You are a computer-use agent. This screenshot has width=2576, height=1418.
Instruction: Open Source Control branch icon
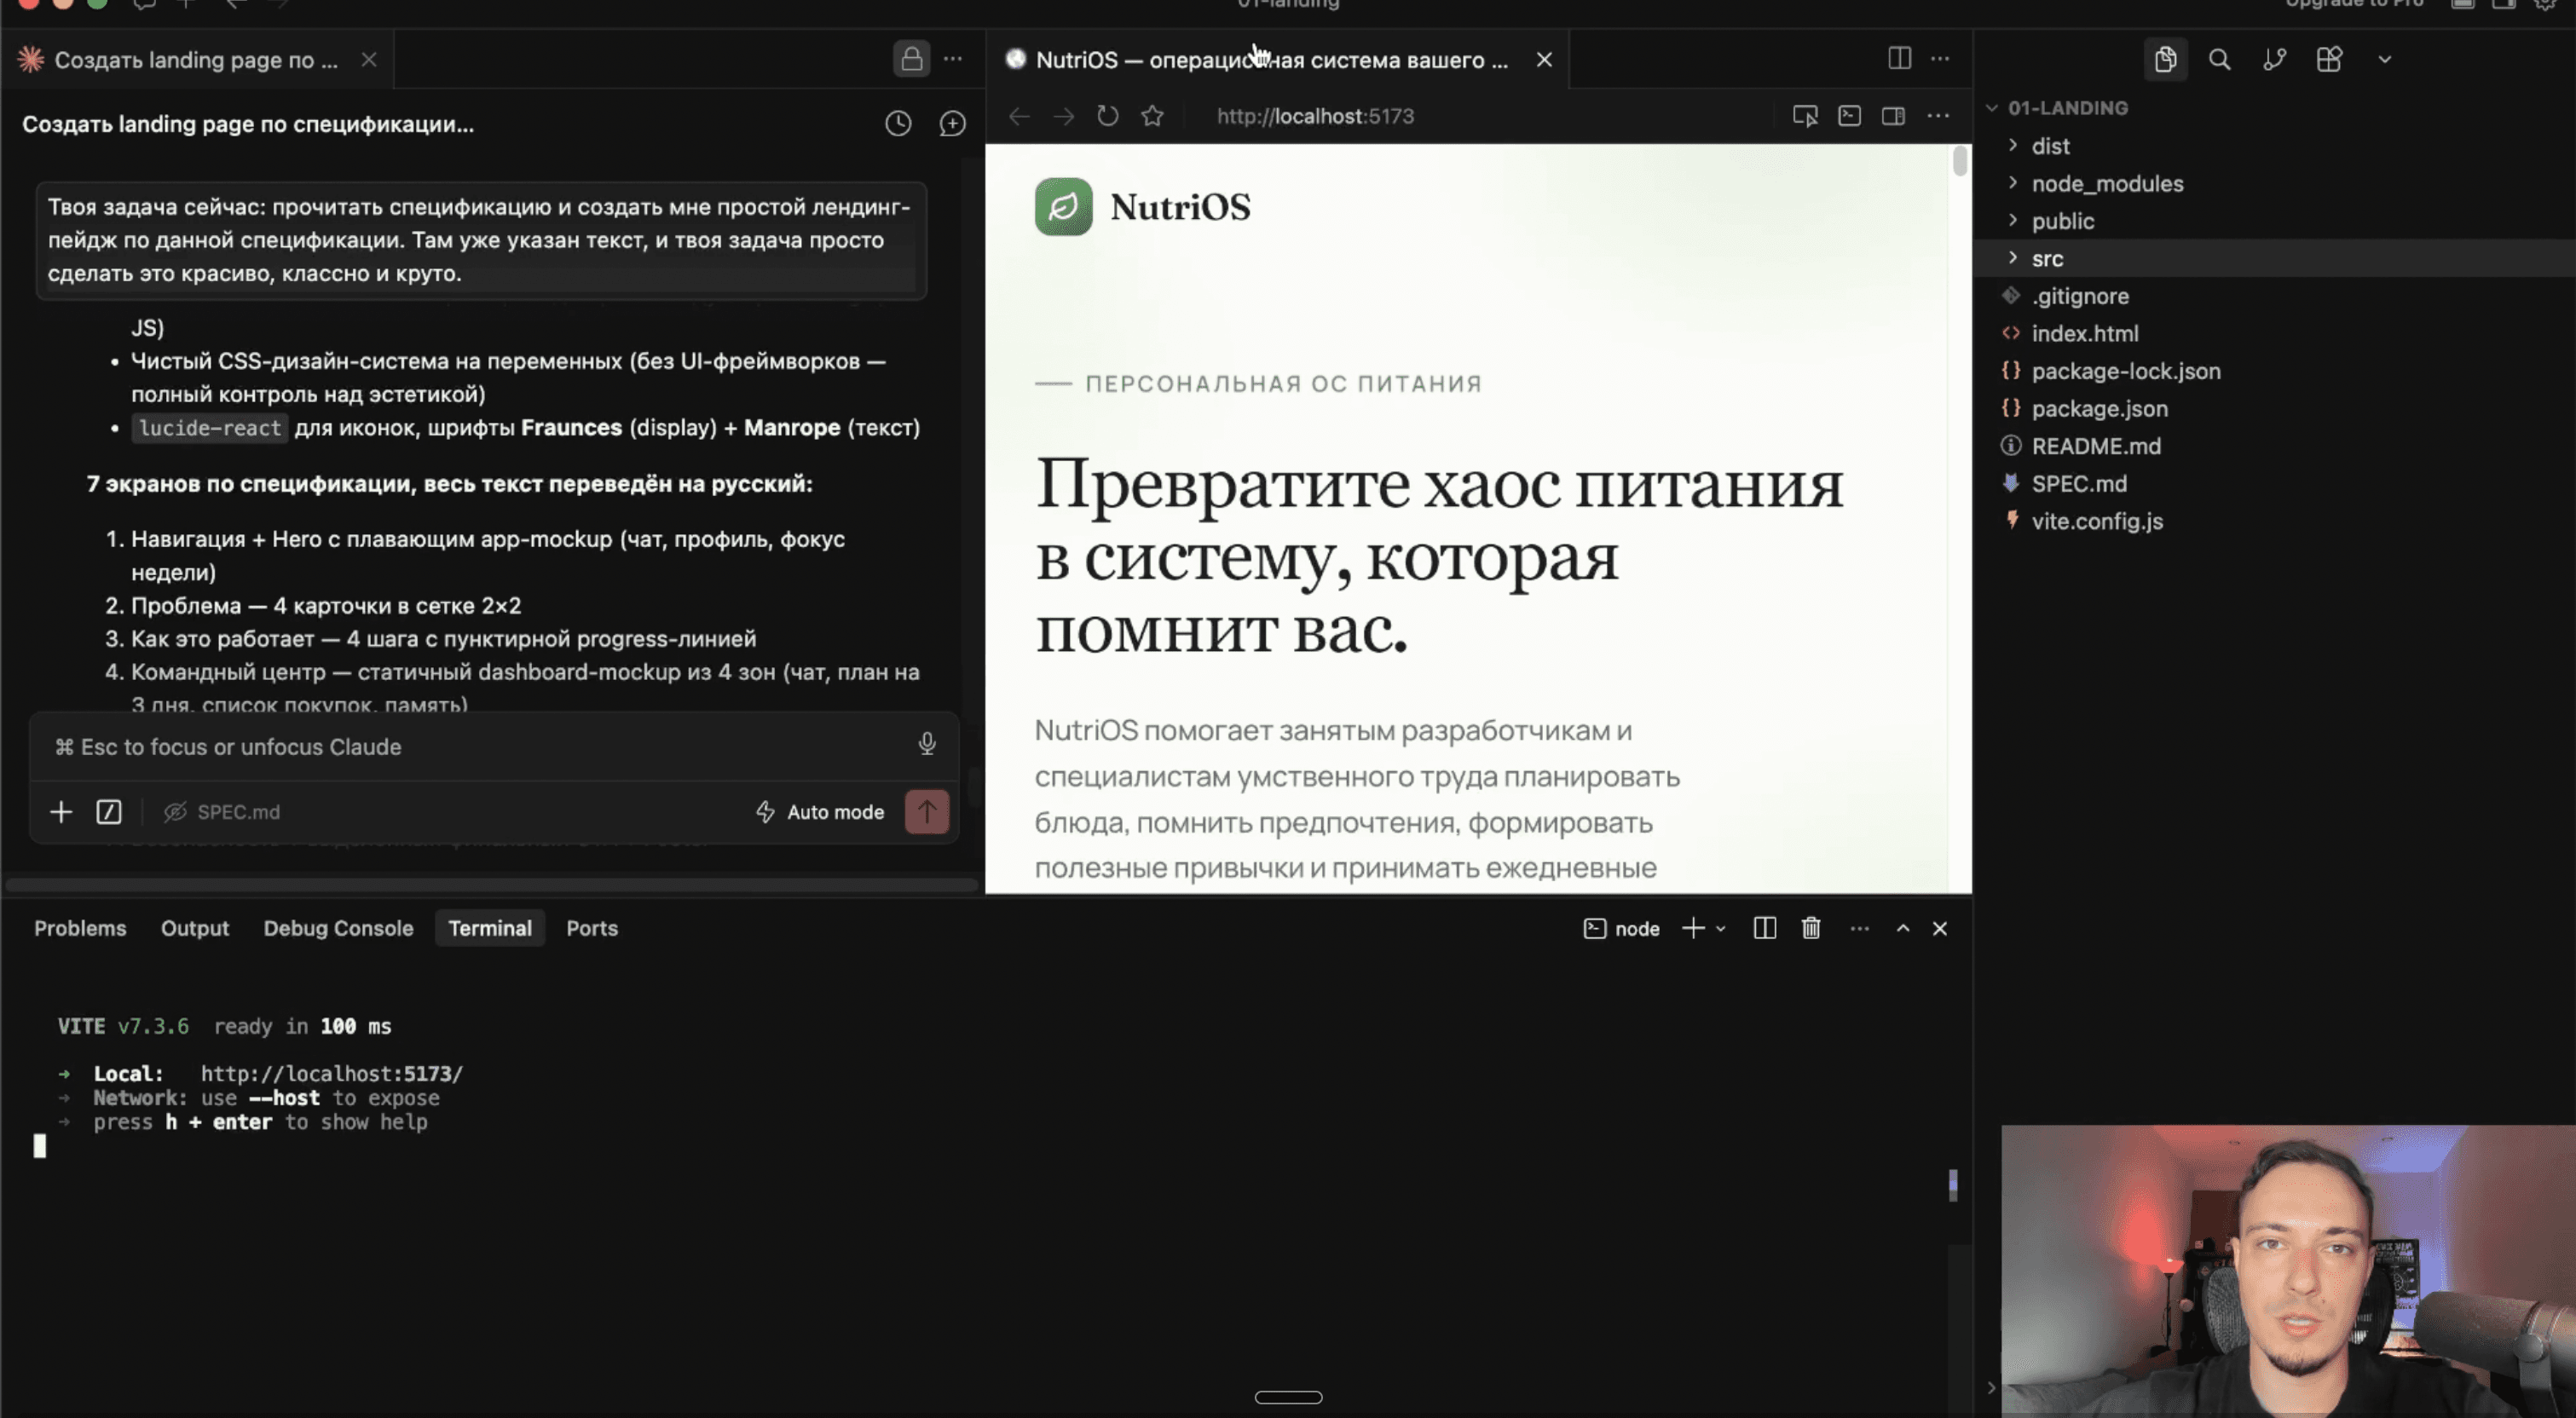[2274, 60]
